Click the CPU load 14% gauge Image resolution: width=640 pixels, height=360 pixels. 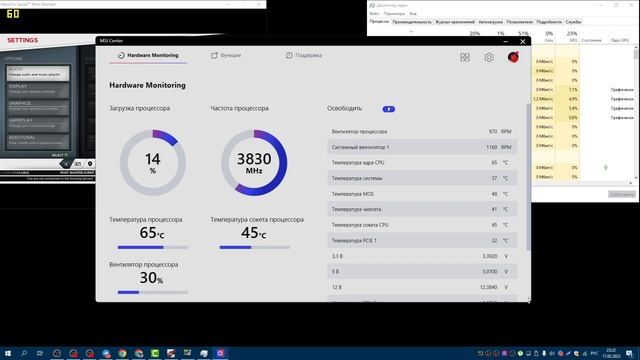(153, 163)
